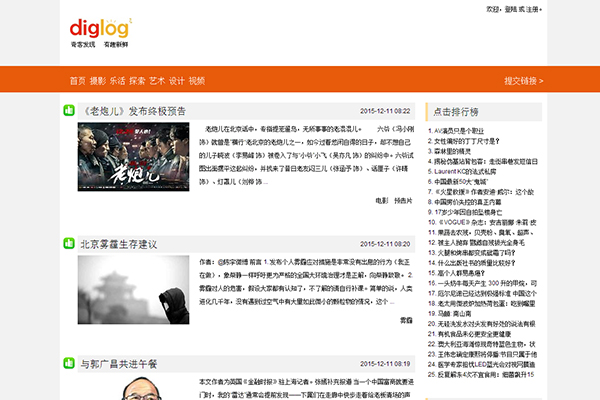Upvote the 北京雾霾生存建议 article
The width and height of the screenshot is (600, 400).
(69, 243)
